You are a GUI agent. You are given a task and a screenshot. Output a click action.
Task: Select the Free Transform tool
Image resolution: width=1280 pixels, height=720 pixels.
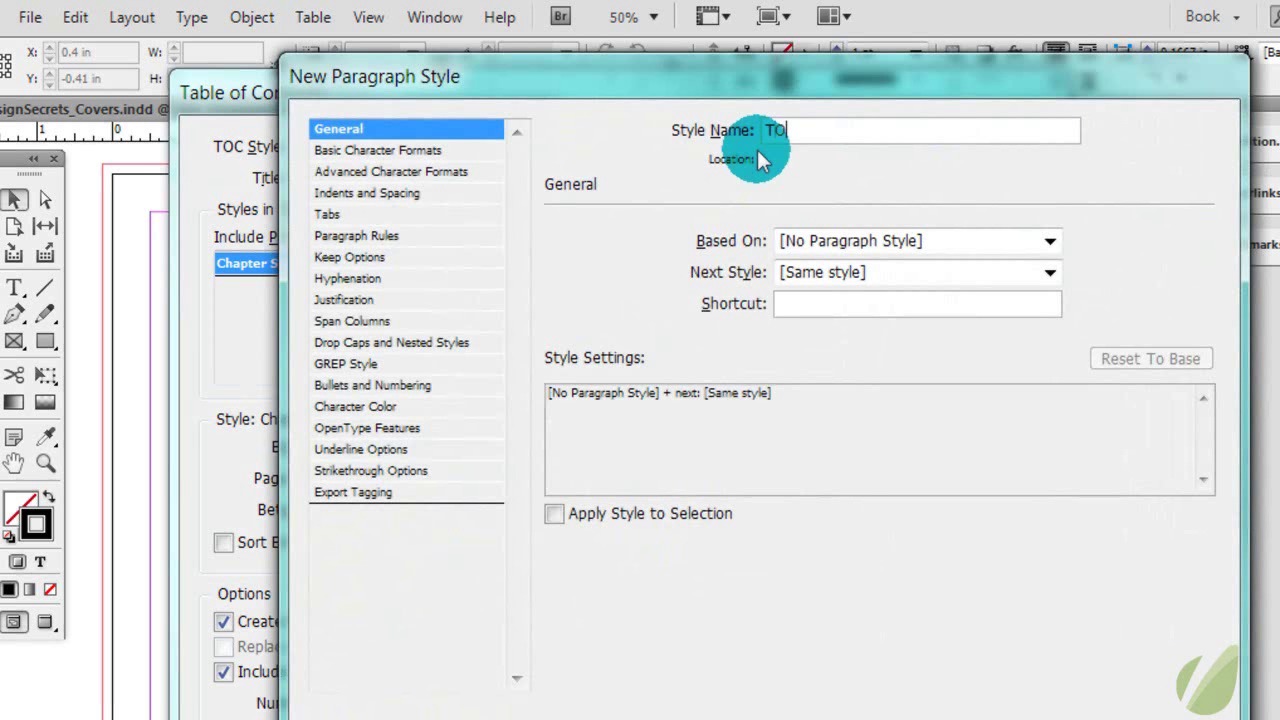(45, 375)
